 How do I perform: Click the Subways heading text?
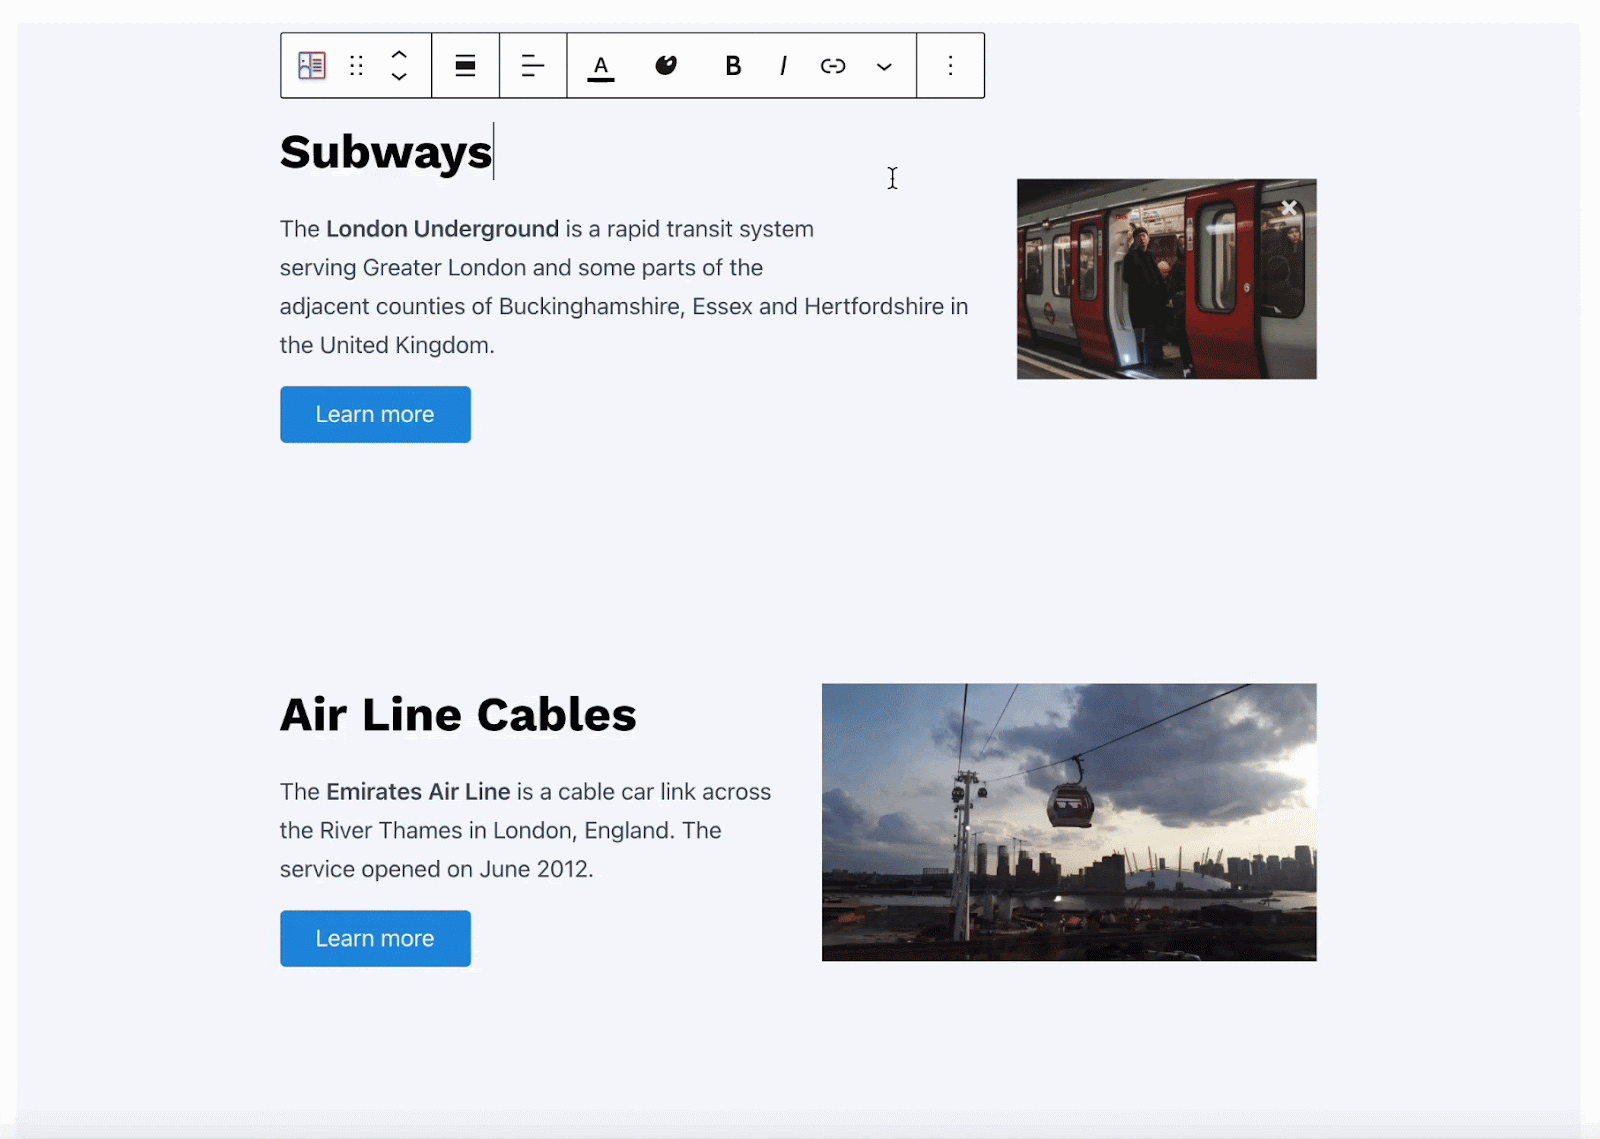click(386, 152)
